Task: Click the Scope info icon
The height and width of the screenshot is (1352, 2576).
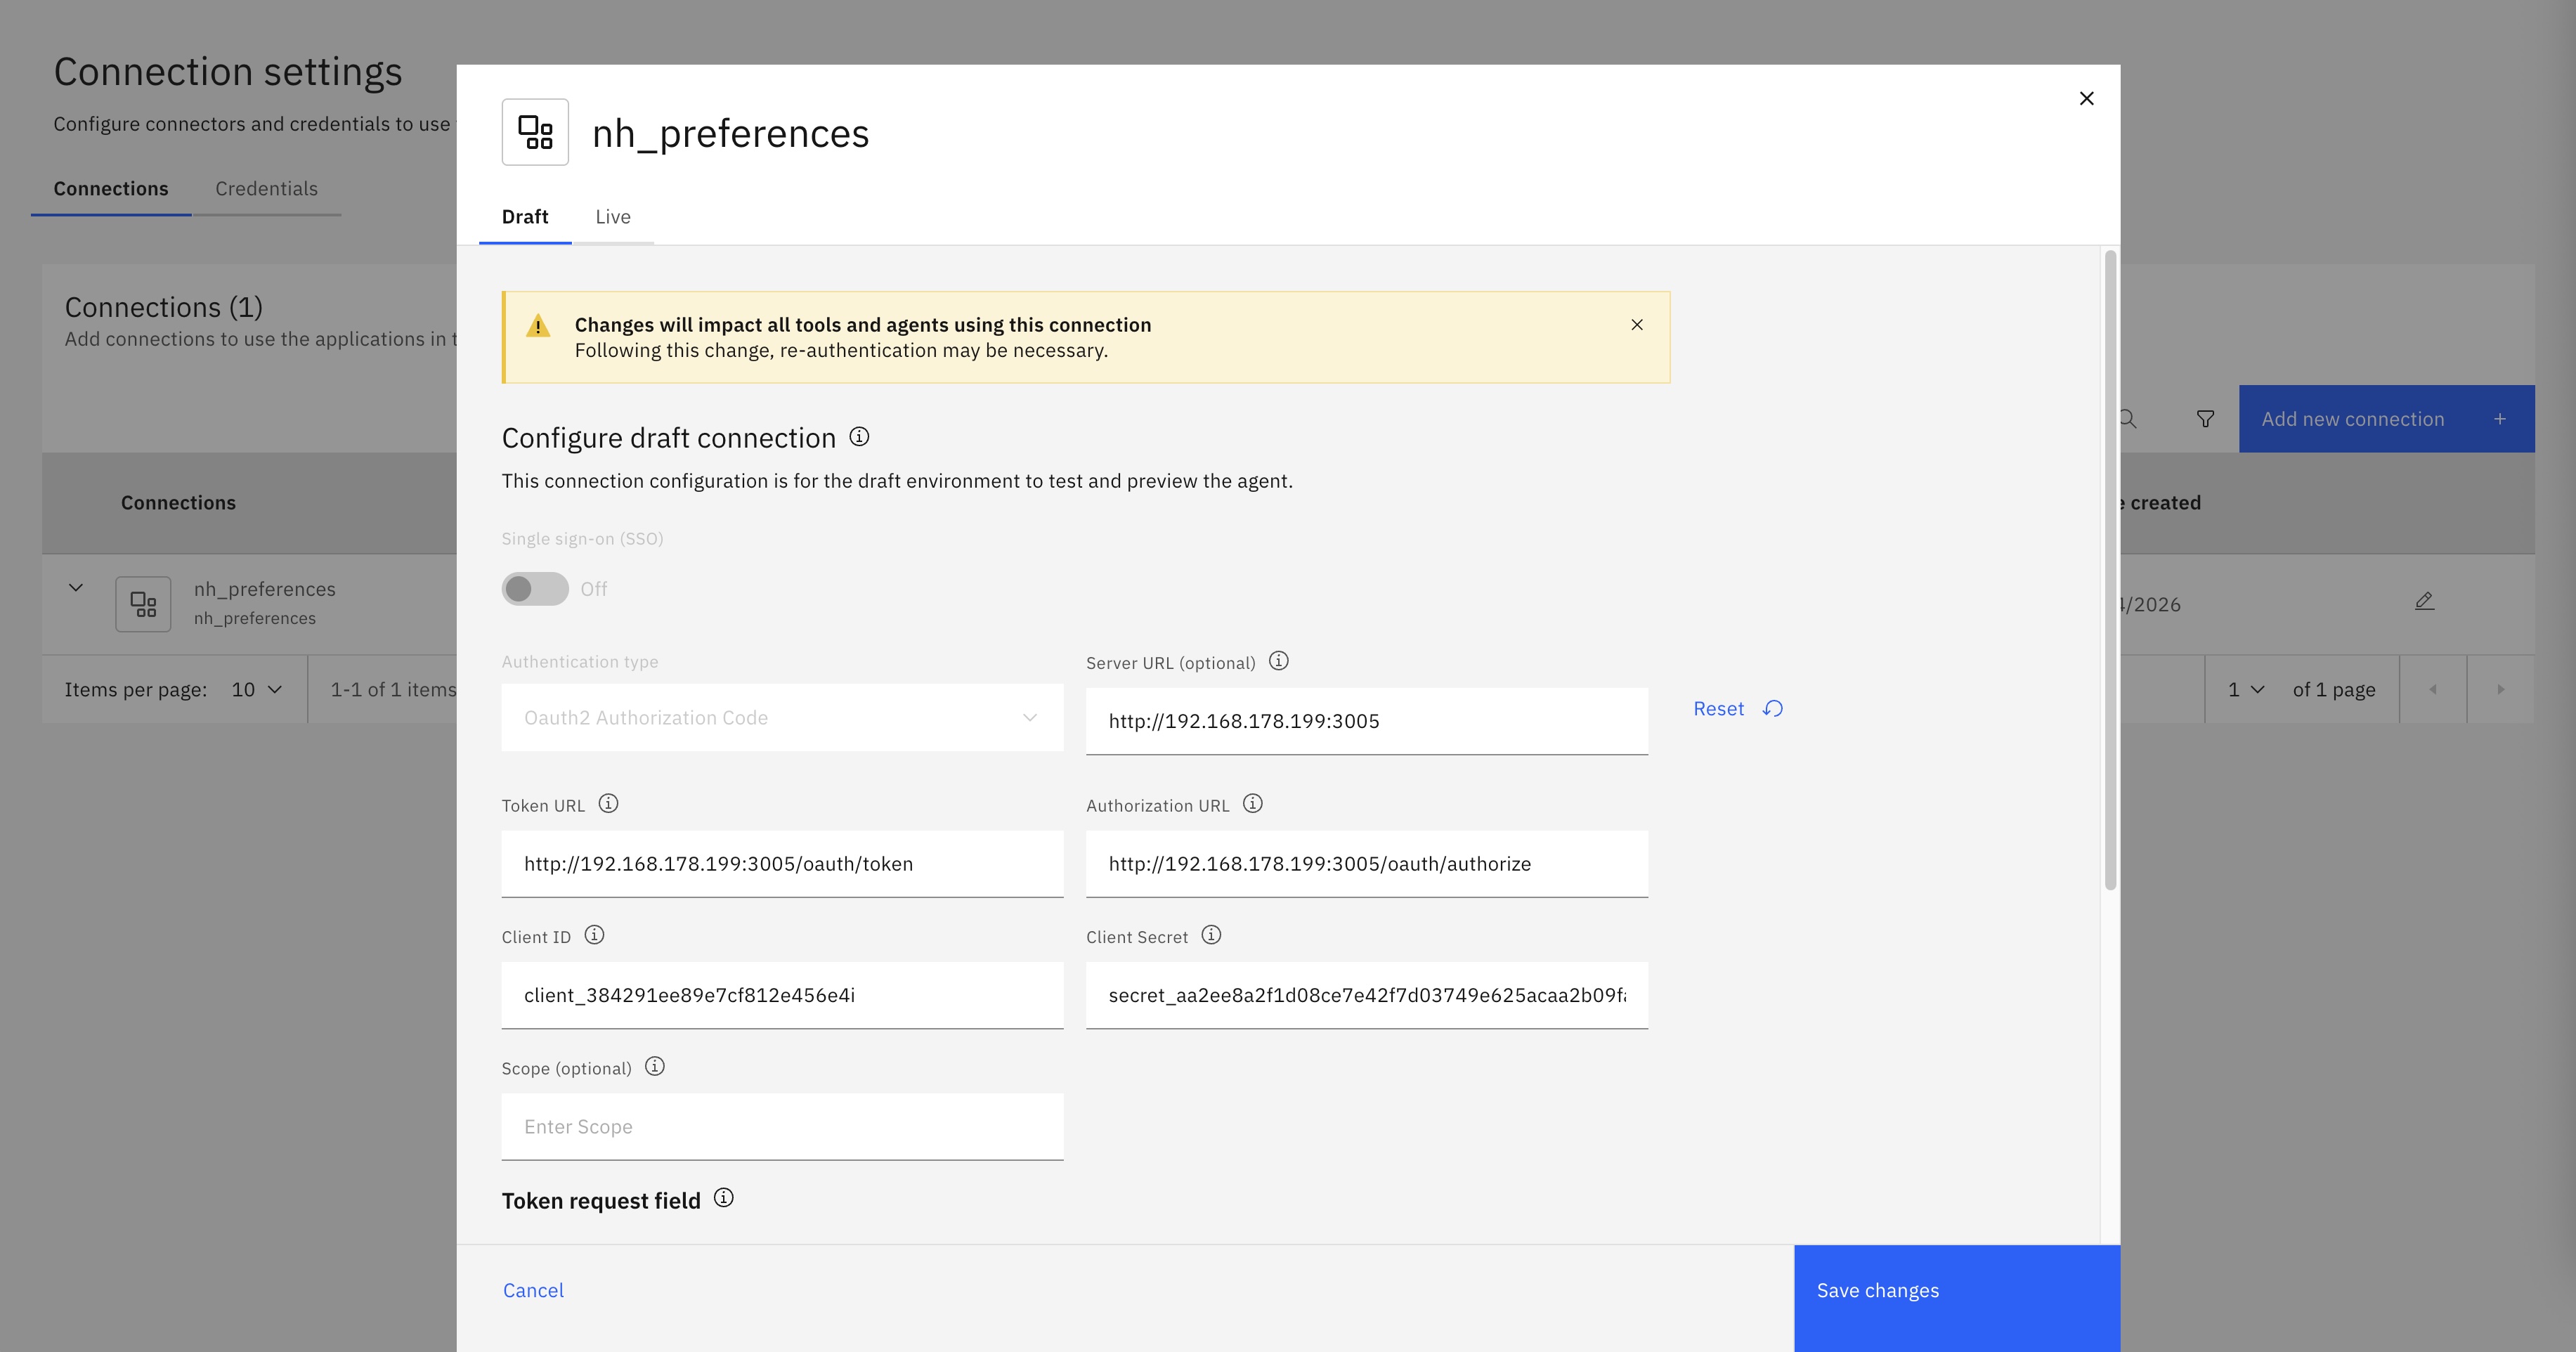Action: point(655,1067)
